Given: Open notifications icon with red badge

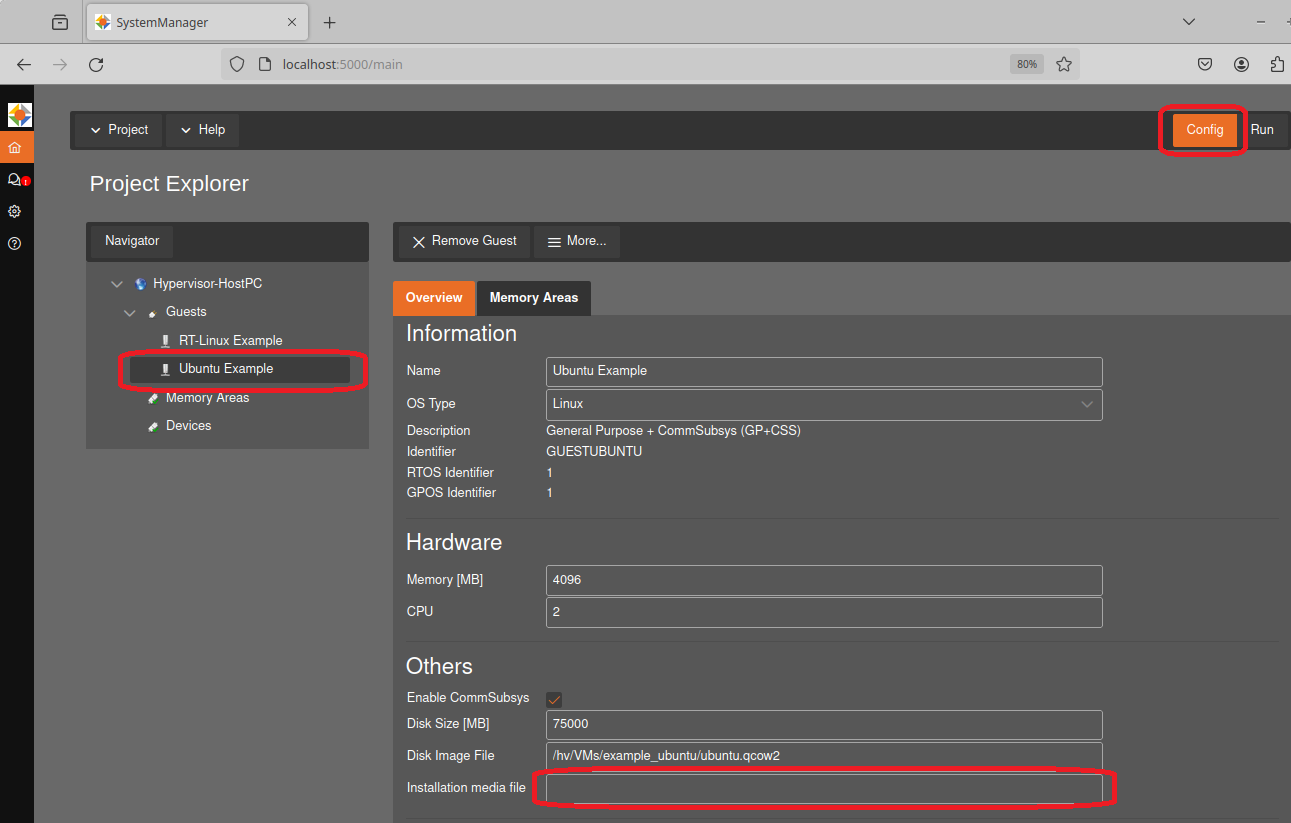Looking at the screenshot, I should (15, 180).
